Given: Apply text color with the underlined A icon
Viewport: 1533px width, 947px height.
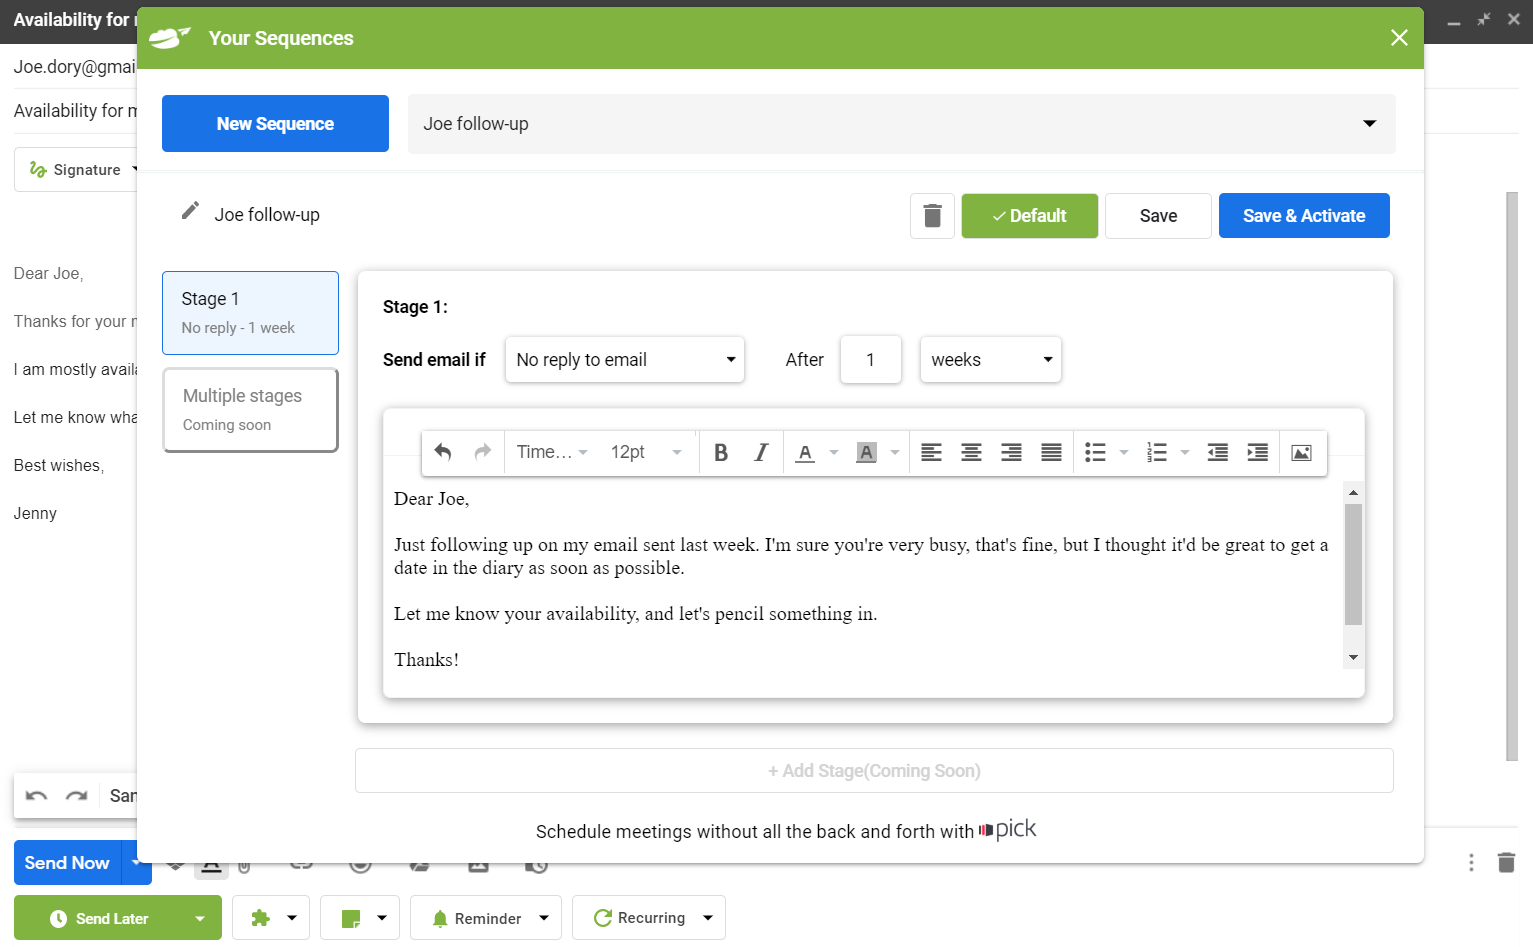Looking at the screenshot, I should point(805,453).
